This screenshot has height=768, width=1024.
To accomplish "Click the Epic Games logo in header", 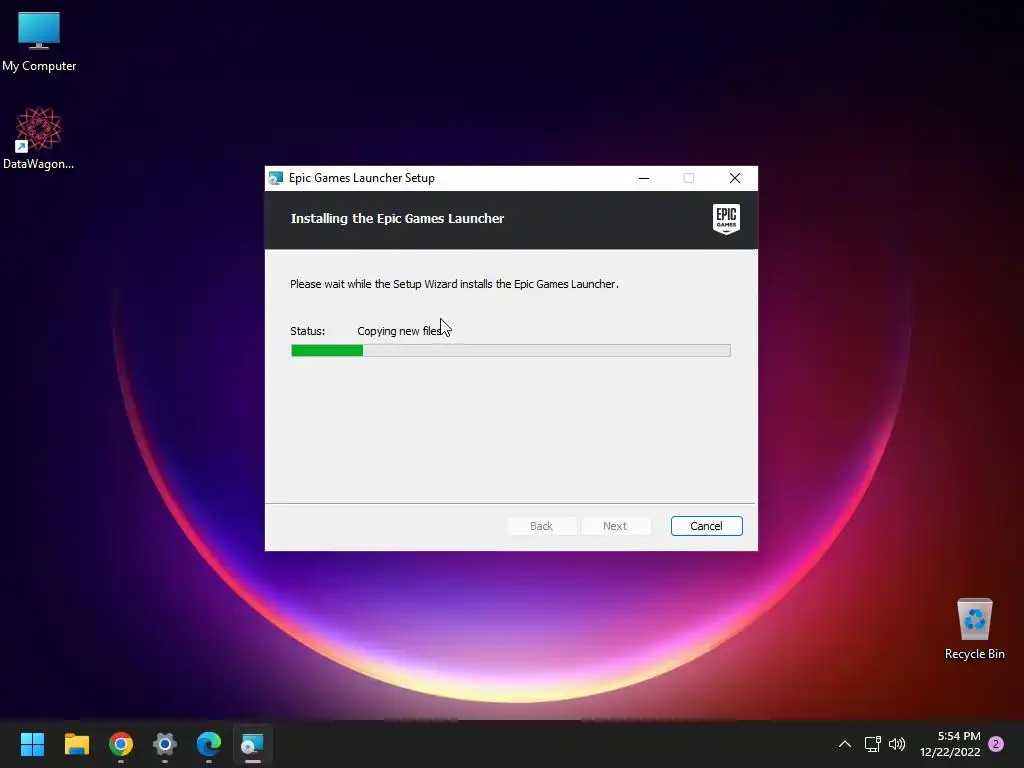I will tap(726, 219).
